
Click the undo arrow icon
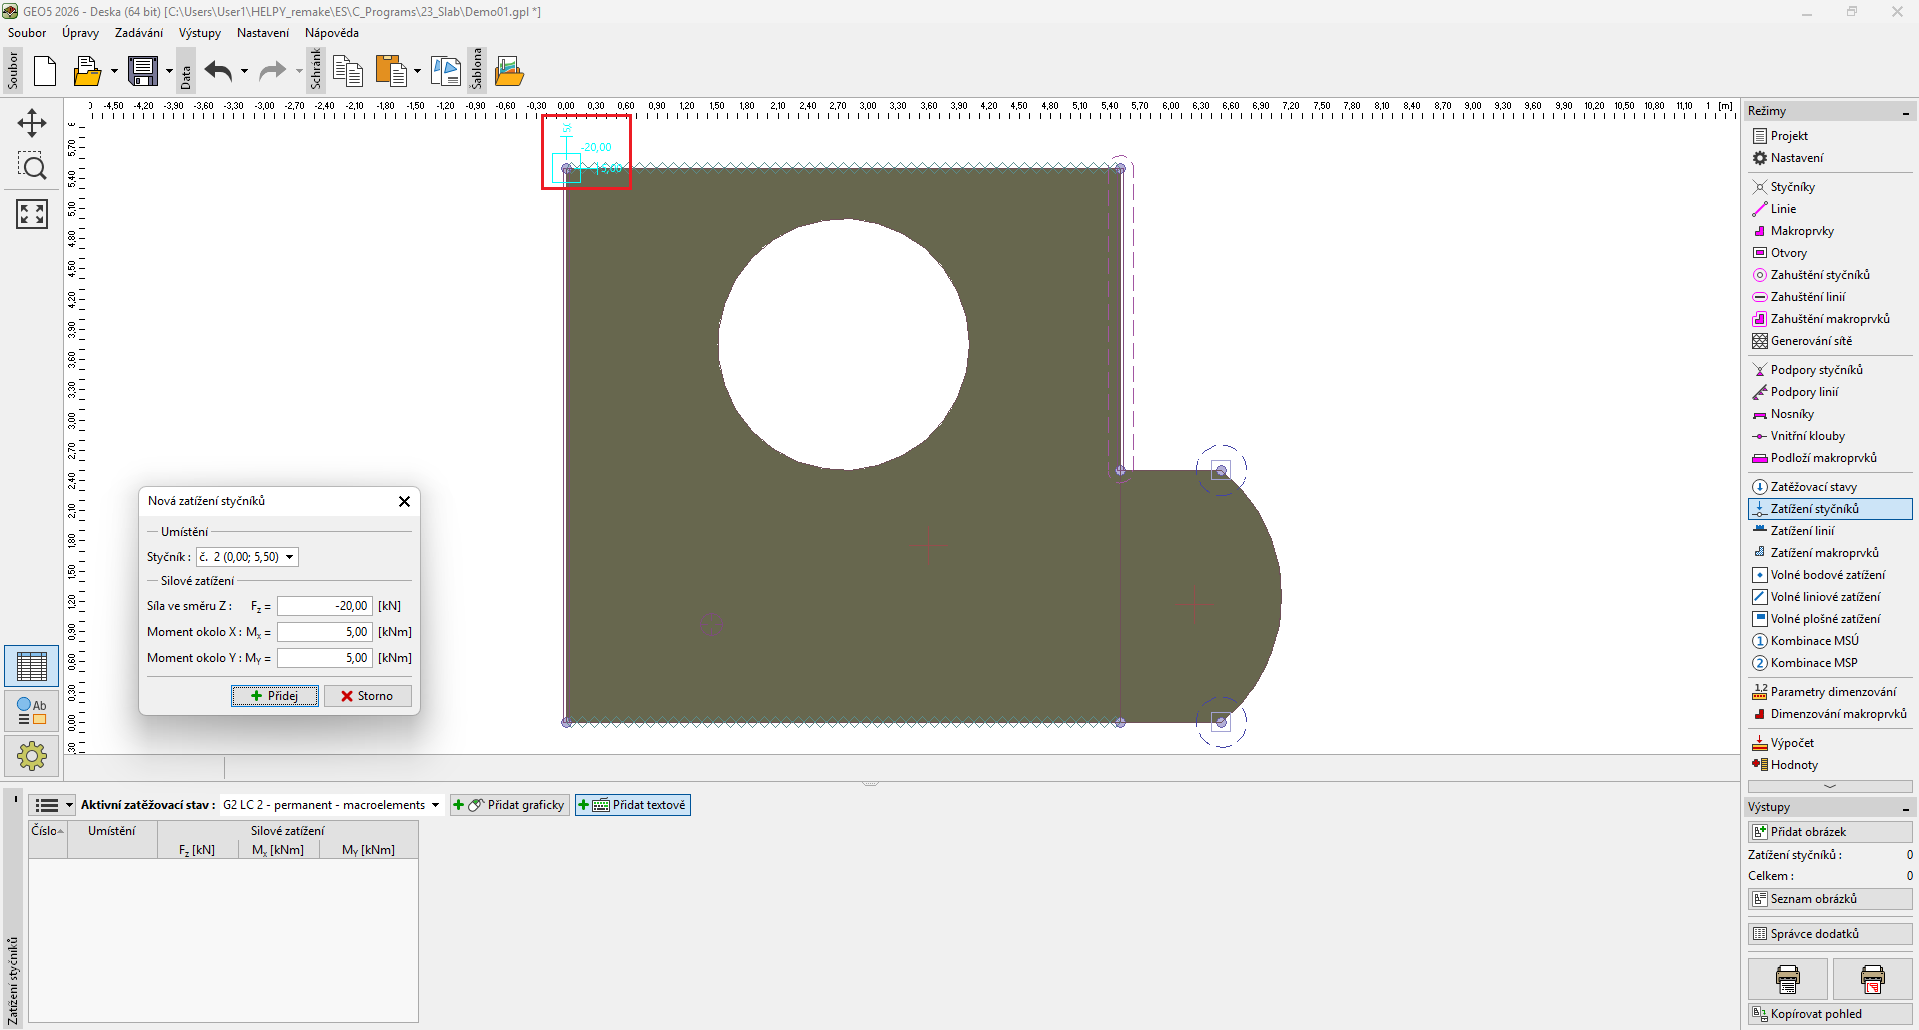(x=218, y=72)
